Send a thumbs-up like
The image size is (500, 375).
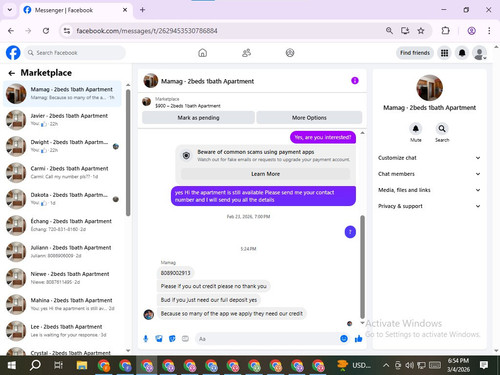pyautogui.click(x=359, y=339)
